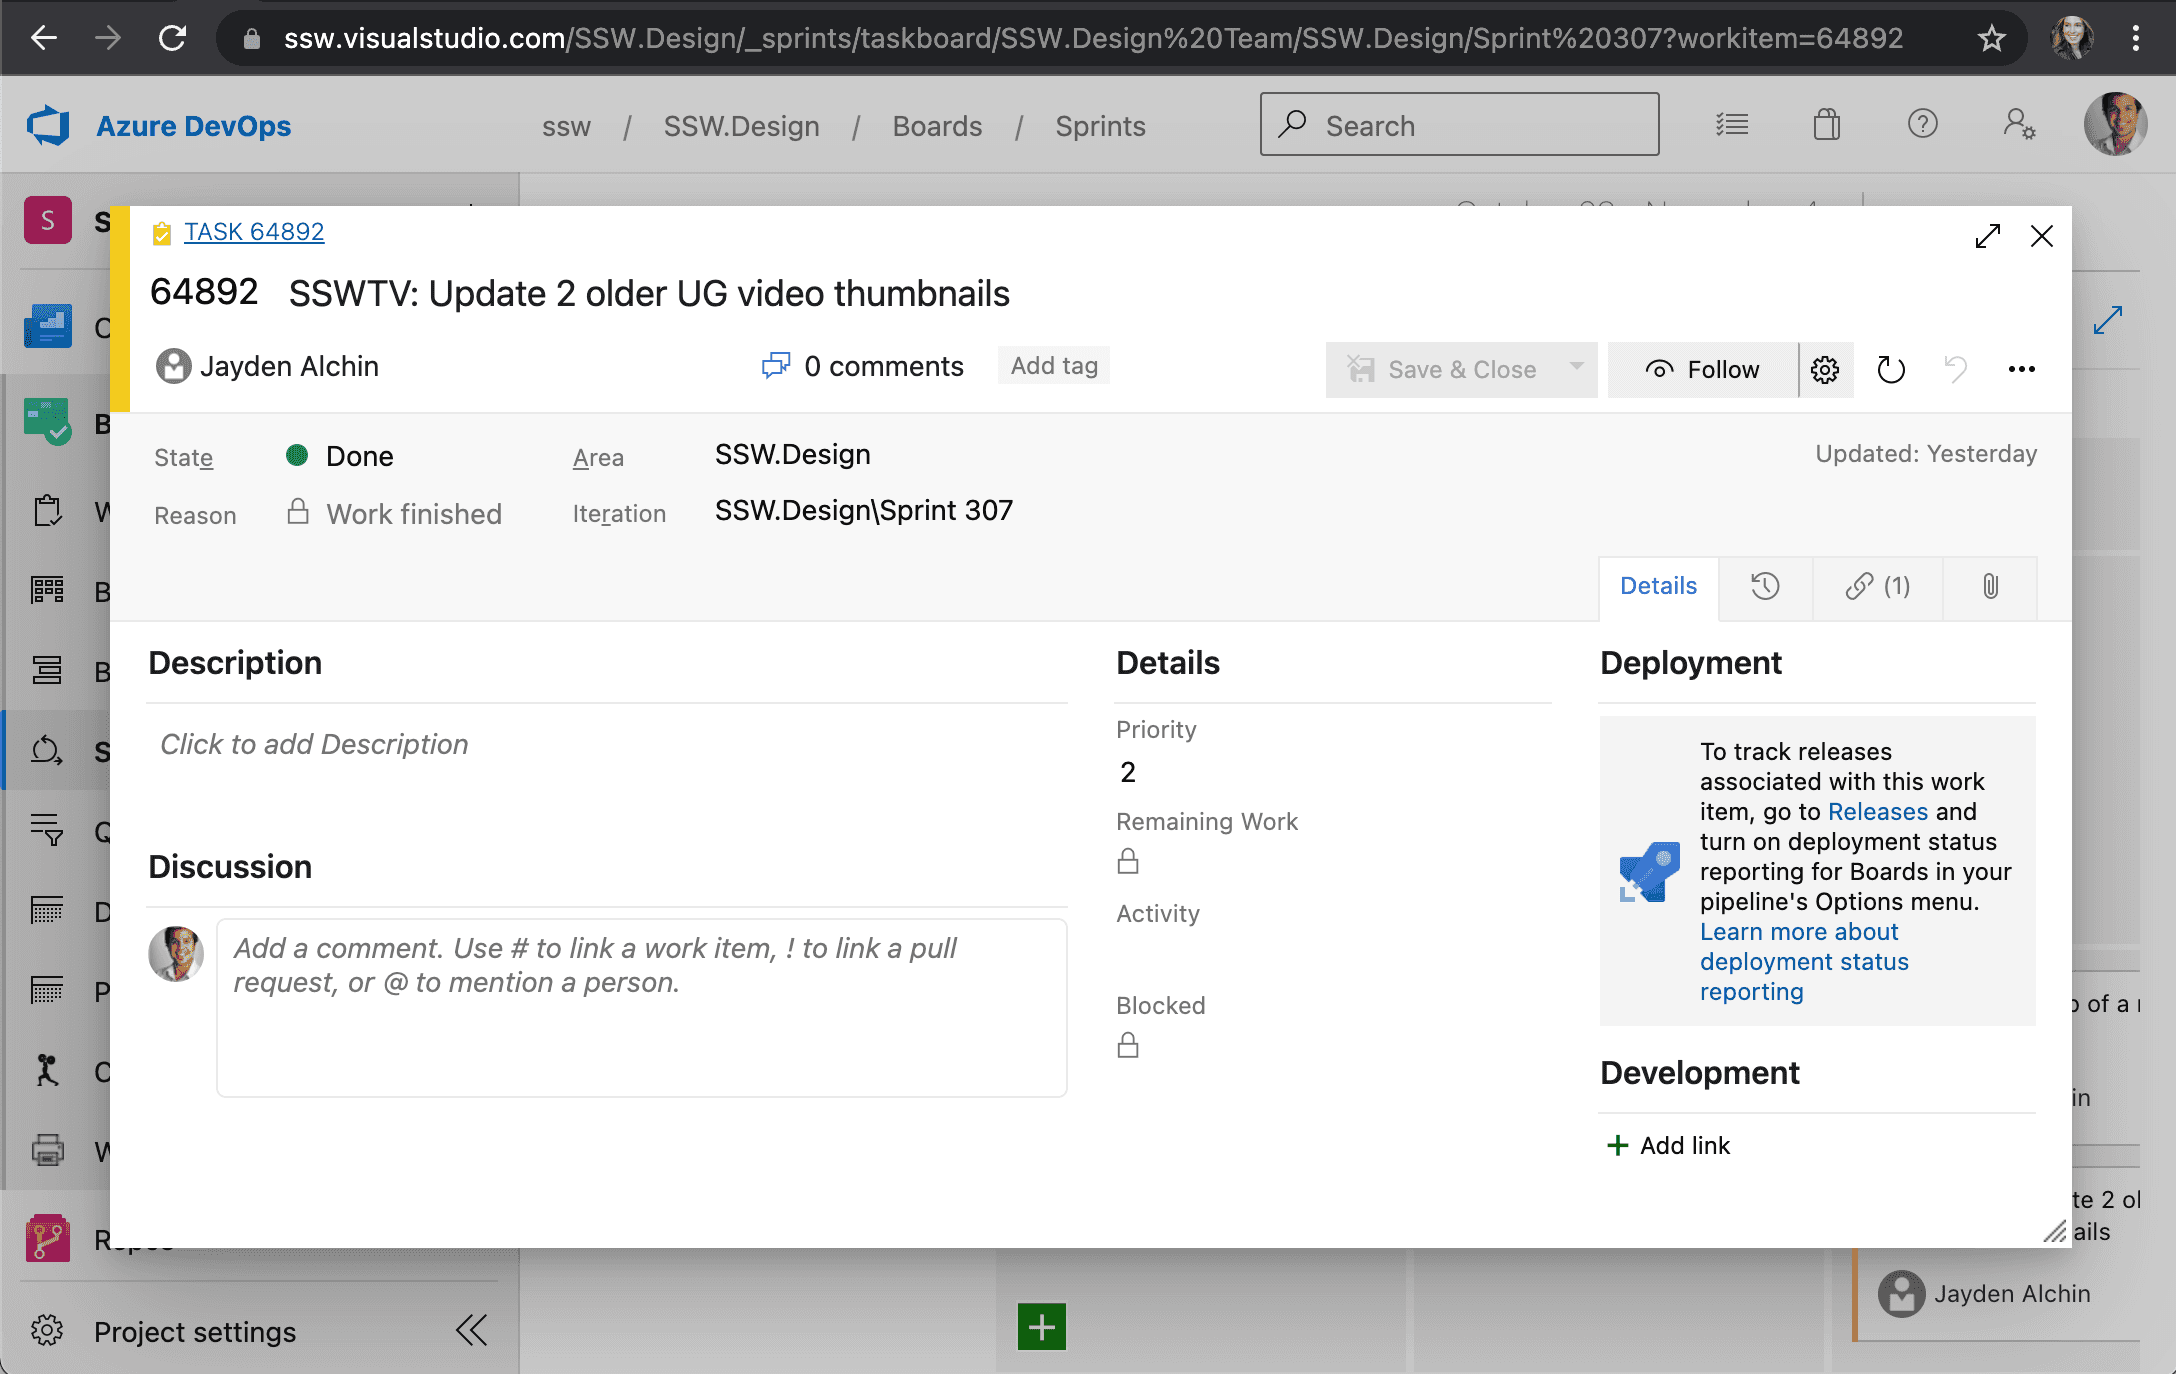The height and width of the screenshot is (1374, 2176).
Task: Click Add link under Development
Action: pos(1668,1146)
